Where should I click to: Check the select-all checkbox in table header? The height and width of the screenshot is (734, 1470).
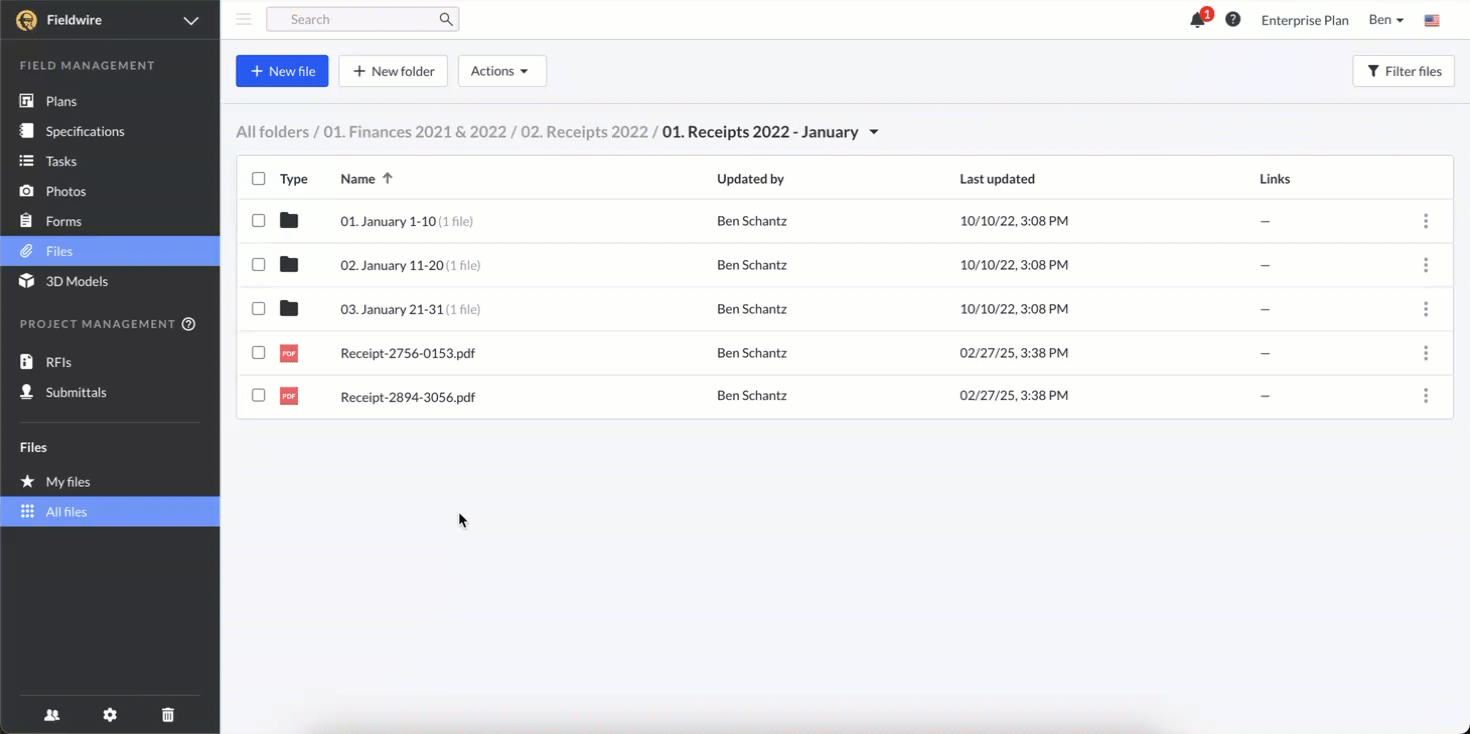point(259,179)
